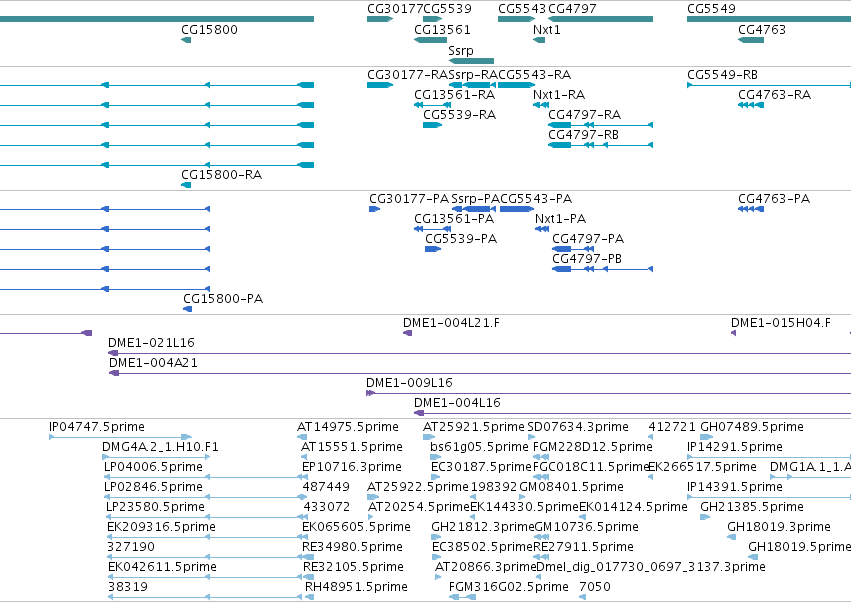Select the FGM316G02.5prime EST label
This screenshot has width=851, height=602.
509,587
